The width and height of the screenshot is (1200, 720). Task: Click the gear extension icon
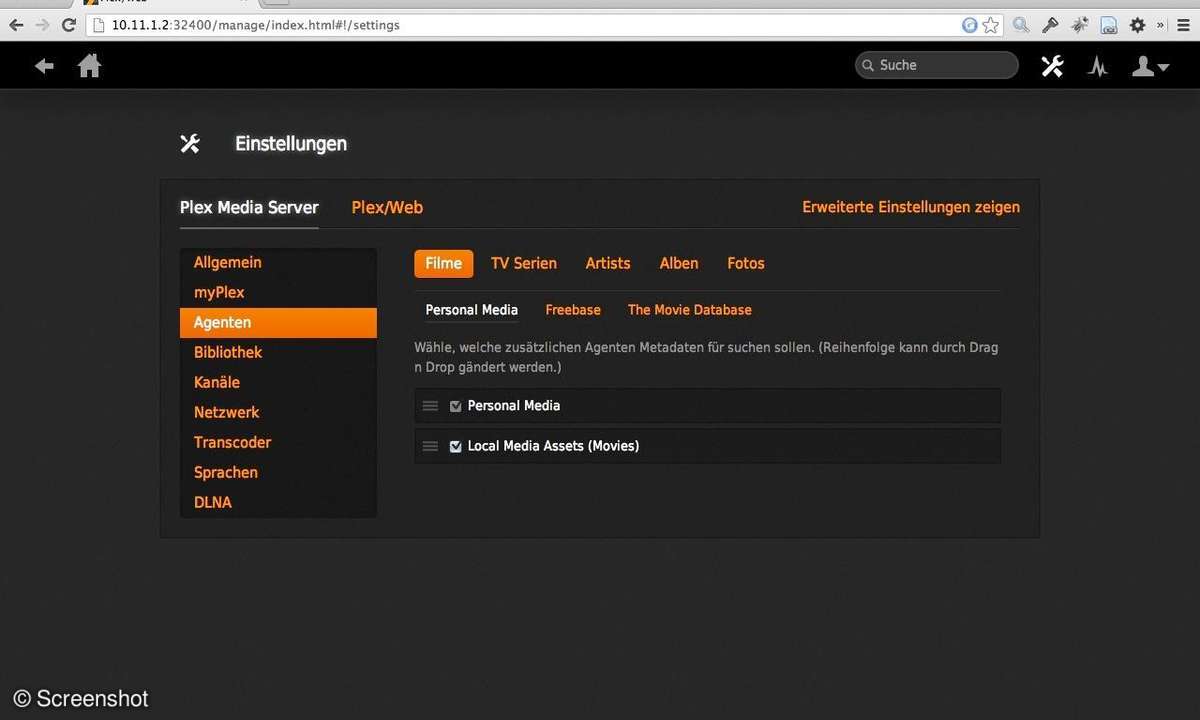pos(1137,25)
